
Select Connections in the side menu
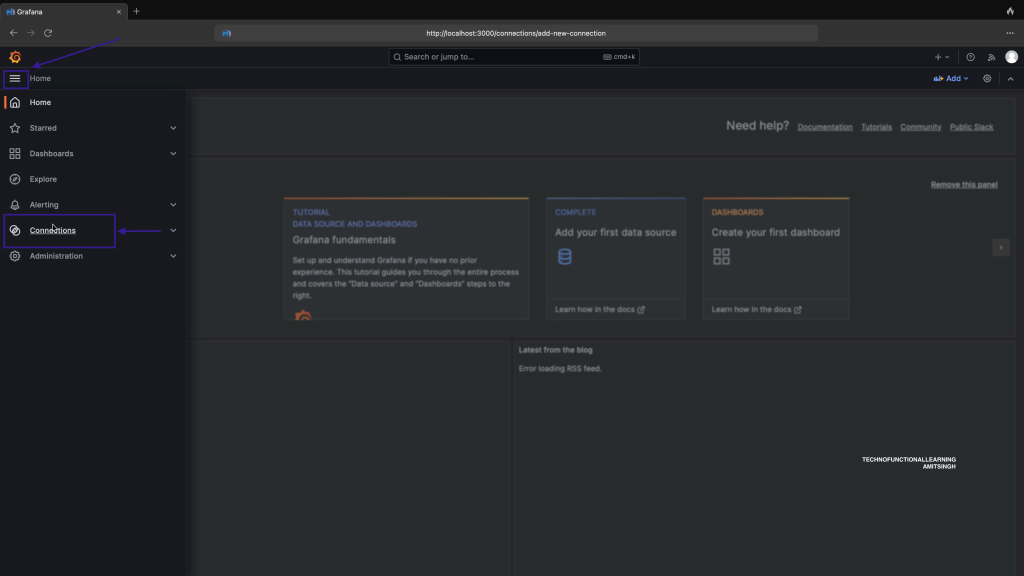(53, 230)
